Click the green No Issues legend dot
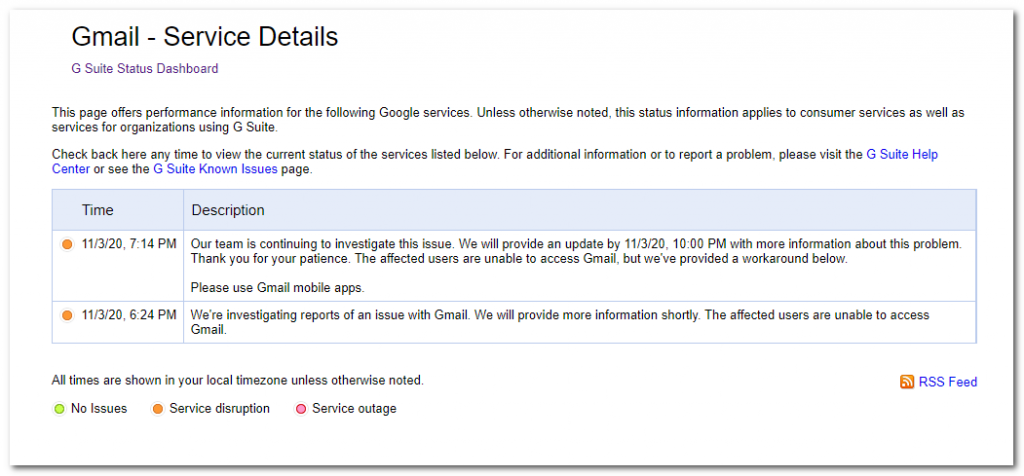1024x476 pixels. pyautogui.click(x=60, y=409)
